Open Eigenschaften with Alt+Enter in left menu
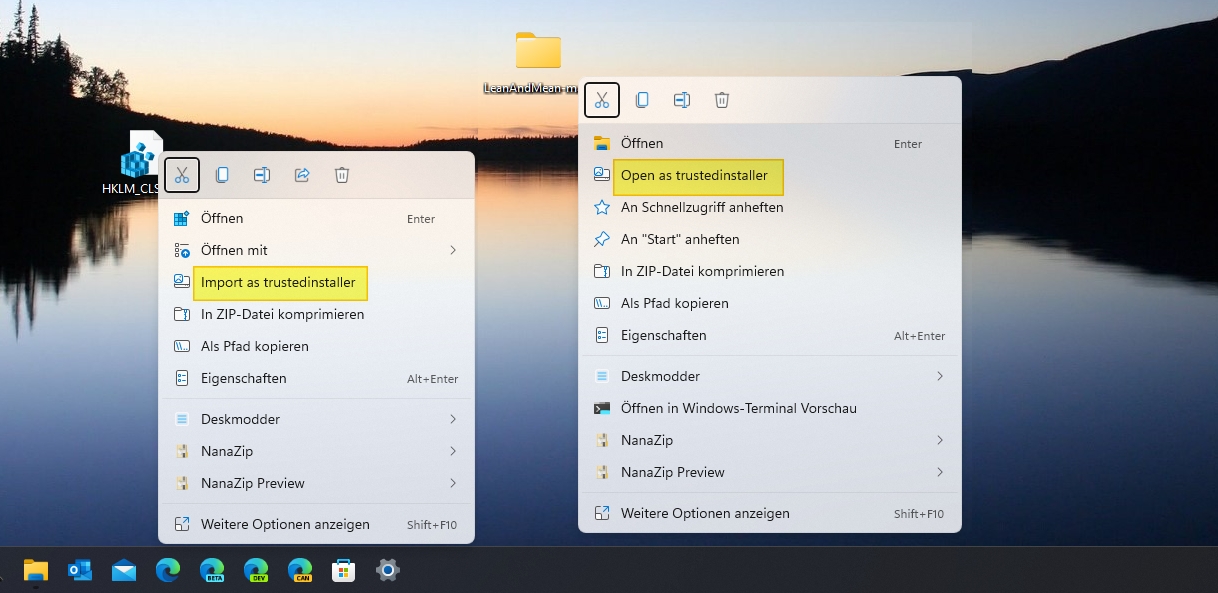Screen dimensions: 1218x593 coord(316,378)
